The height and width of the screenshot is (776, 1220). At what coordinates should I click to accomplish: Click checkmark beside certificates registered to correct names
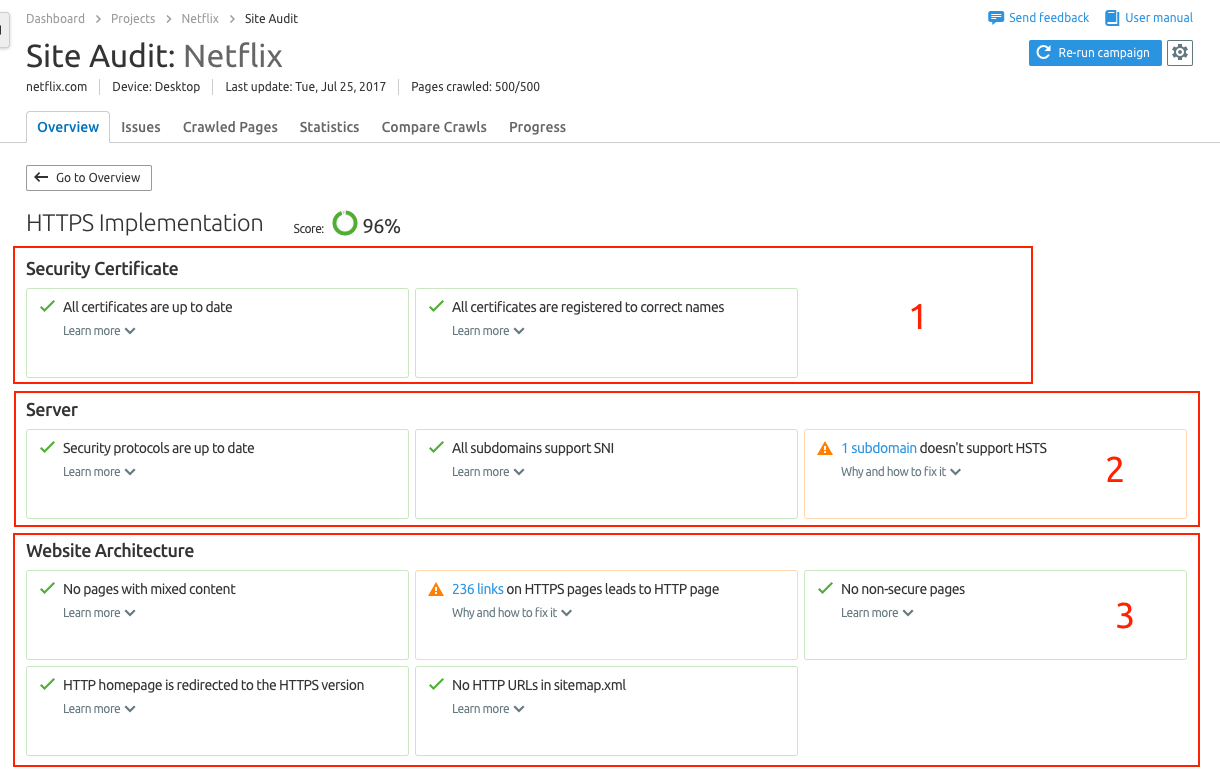click(435, 307)
